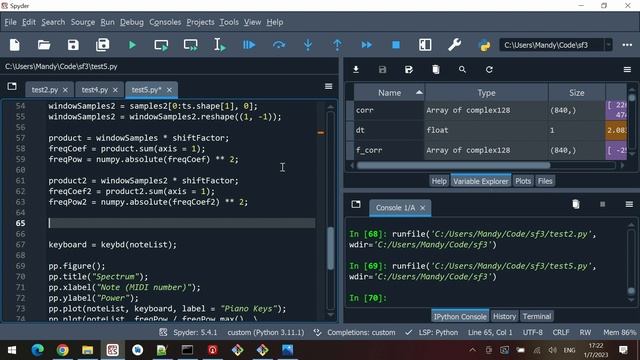The image size is (640, 360).
Task: Open the Consoles menu
Action: [x=165, y=22]
